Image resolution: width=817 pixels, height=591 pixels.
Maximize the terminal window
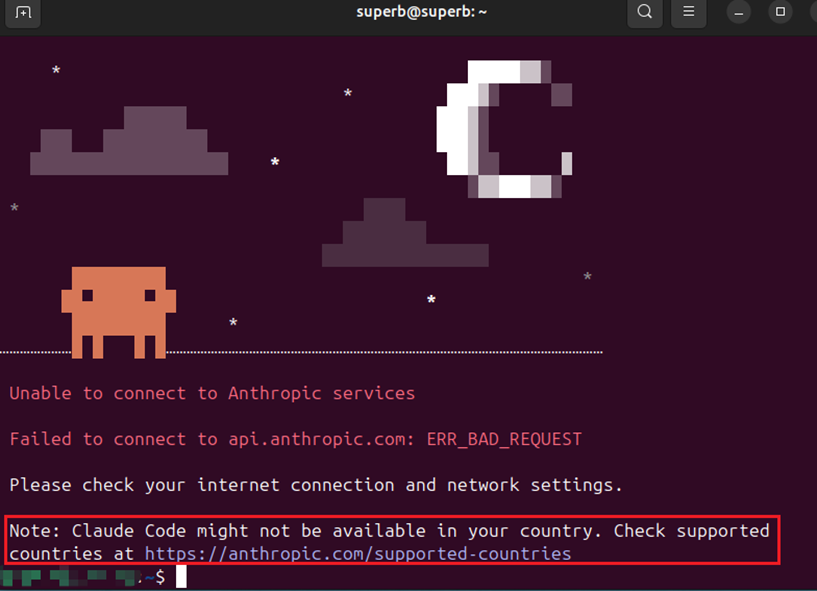tap(780, 12)
